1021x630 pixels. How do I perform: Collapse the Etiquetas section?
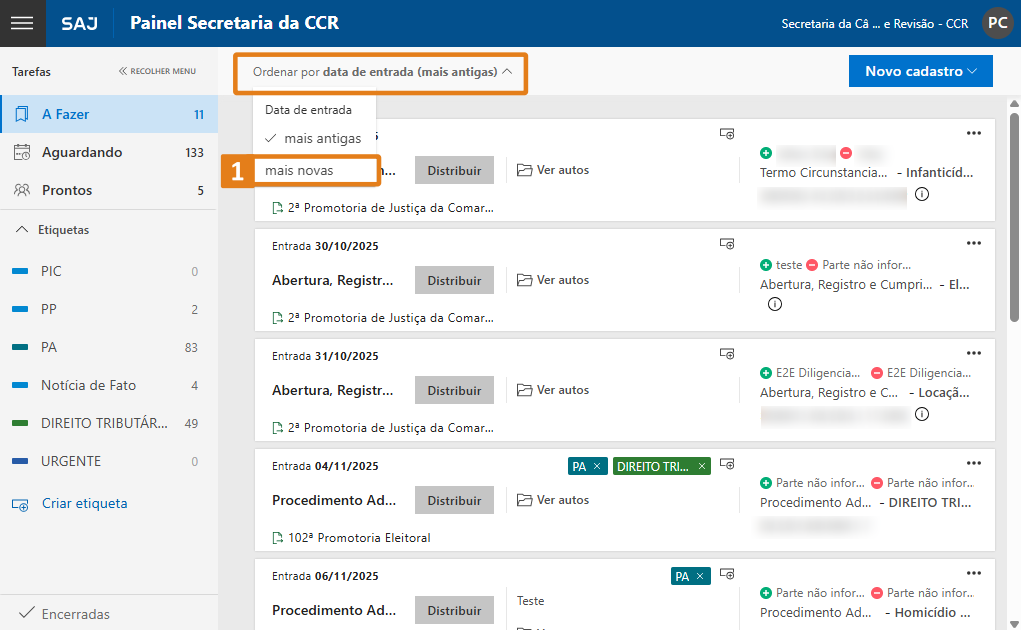coord(22,230)
